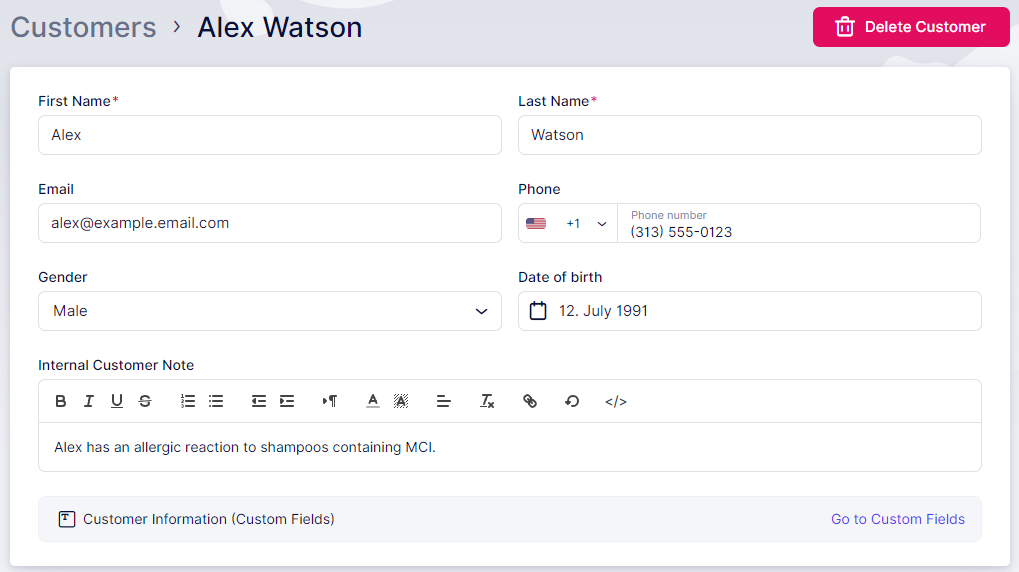The image size is (1019, 572).
Task: Undo the last change in the note editor
Action: coord(572,401)
